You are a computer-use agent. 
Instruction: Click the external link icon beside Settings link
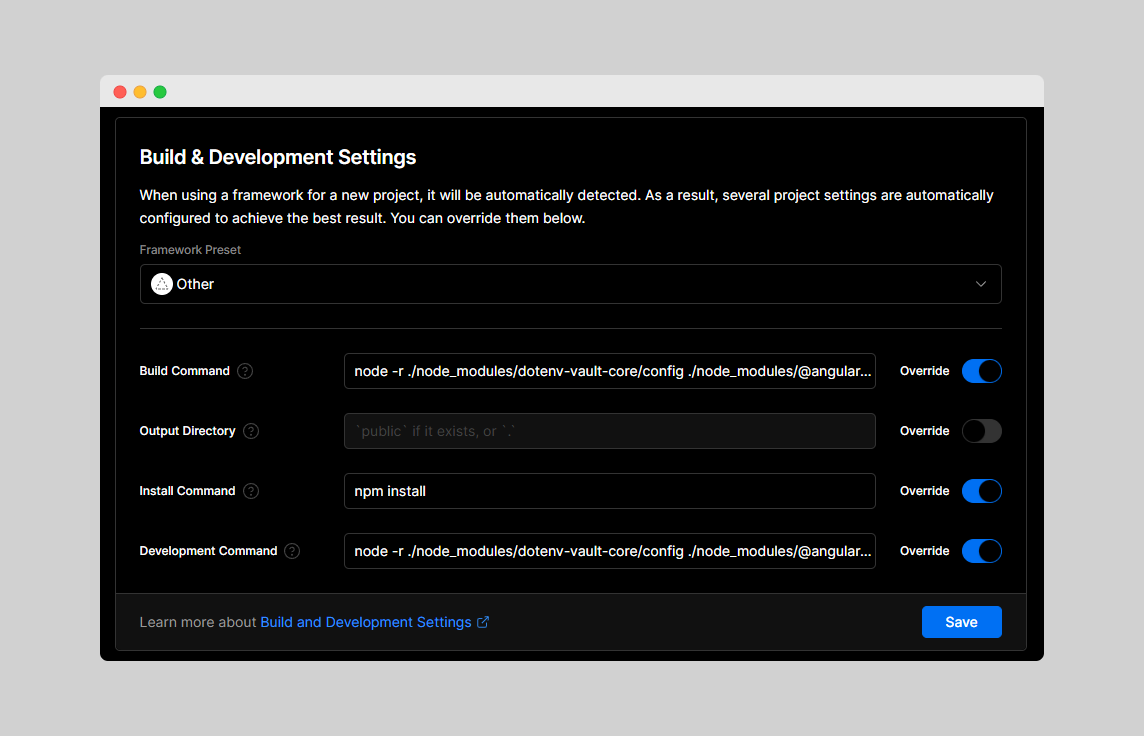[483, 622]
